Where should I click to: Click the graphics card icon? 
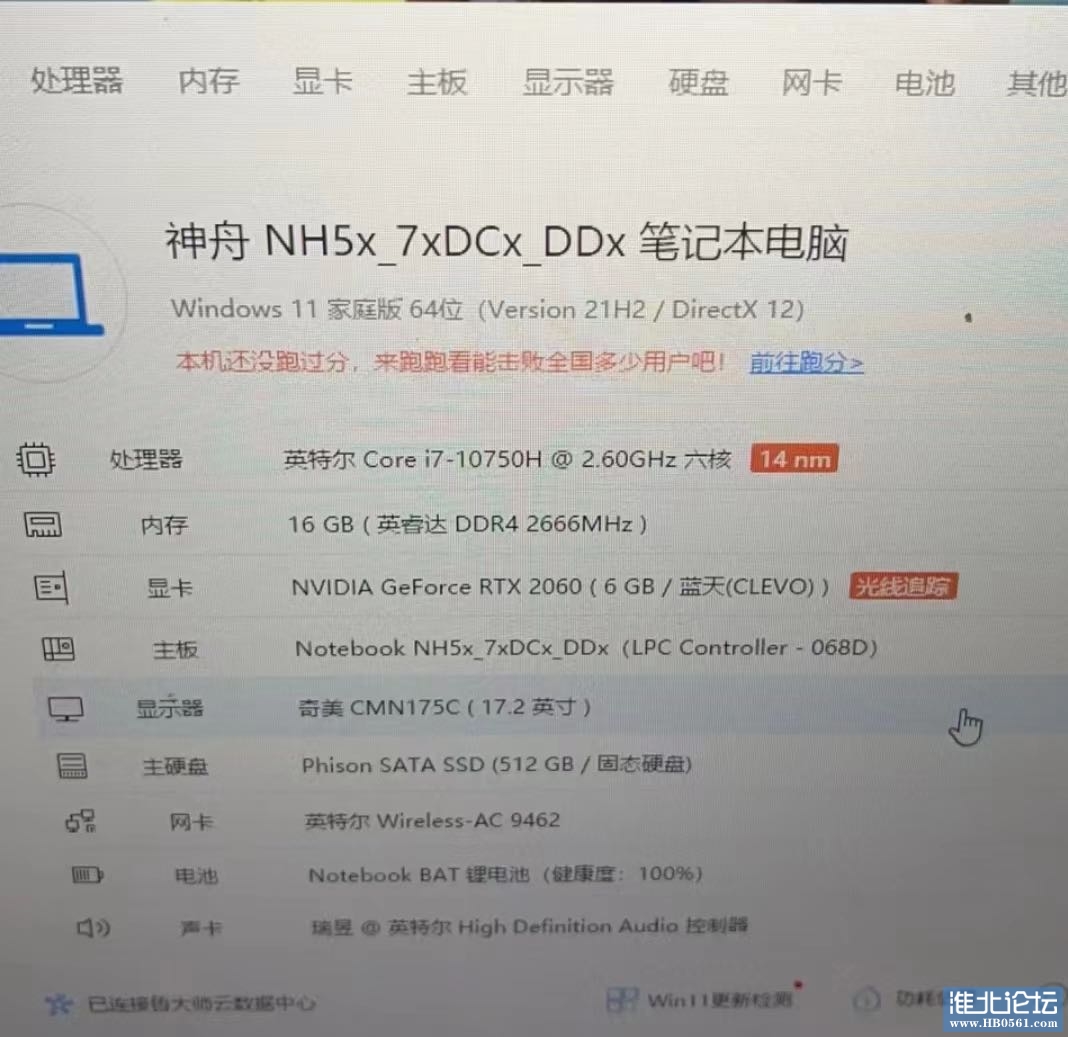51,587
